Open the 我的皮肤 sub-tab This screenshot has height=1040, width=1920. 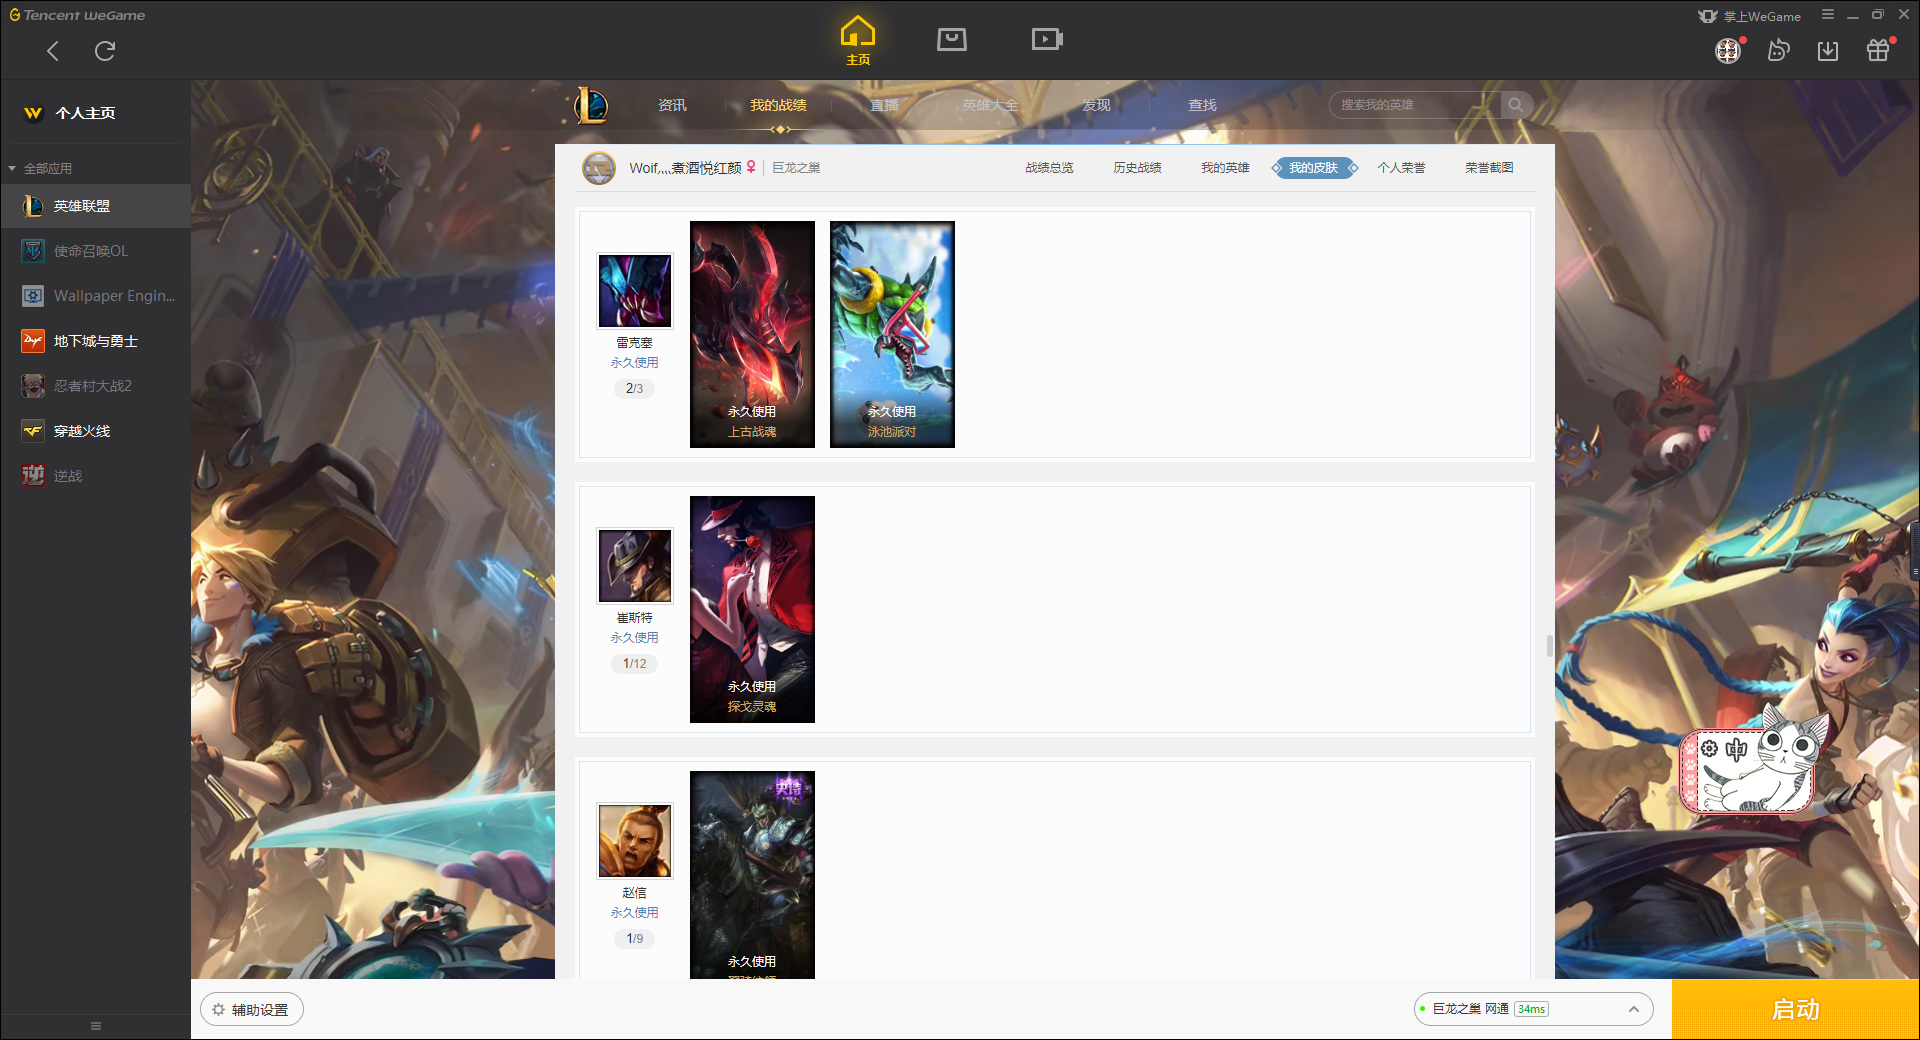(x=1314, y=168)
